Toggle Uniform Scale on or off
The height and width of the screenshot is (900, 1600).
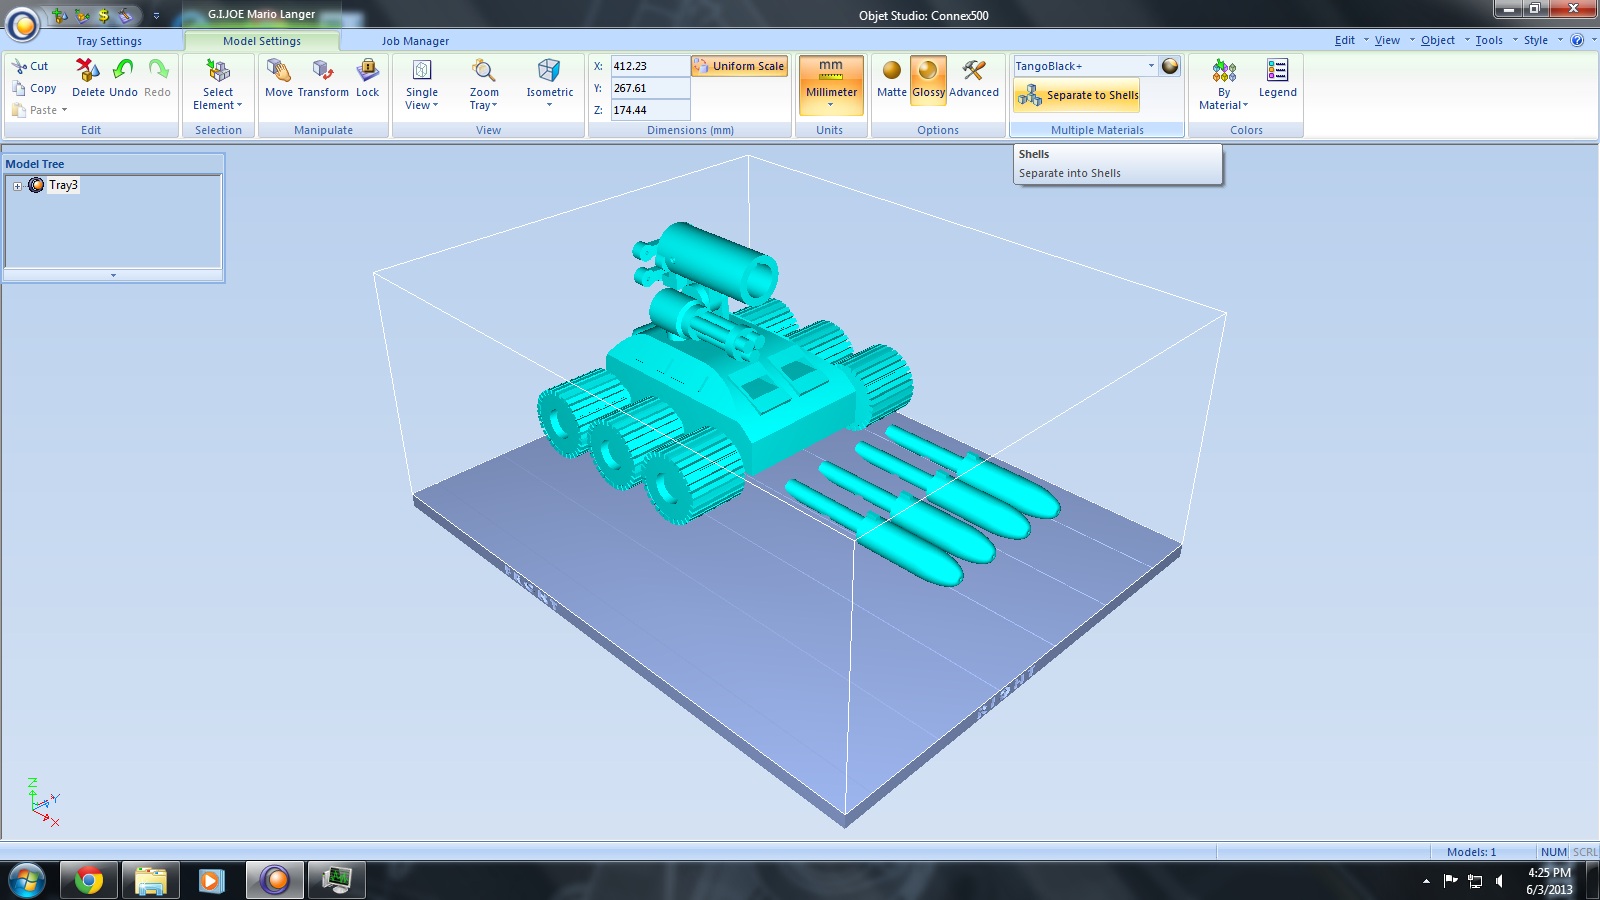[739, 66]
